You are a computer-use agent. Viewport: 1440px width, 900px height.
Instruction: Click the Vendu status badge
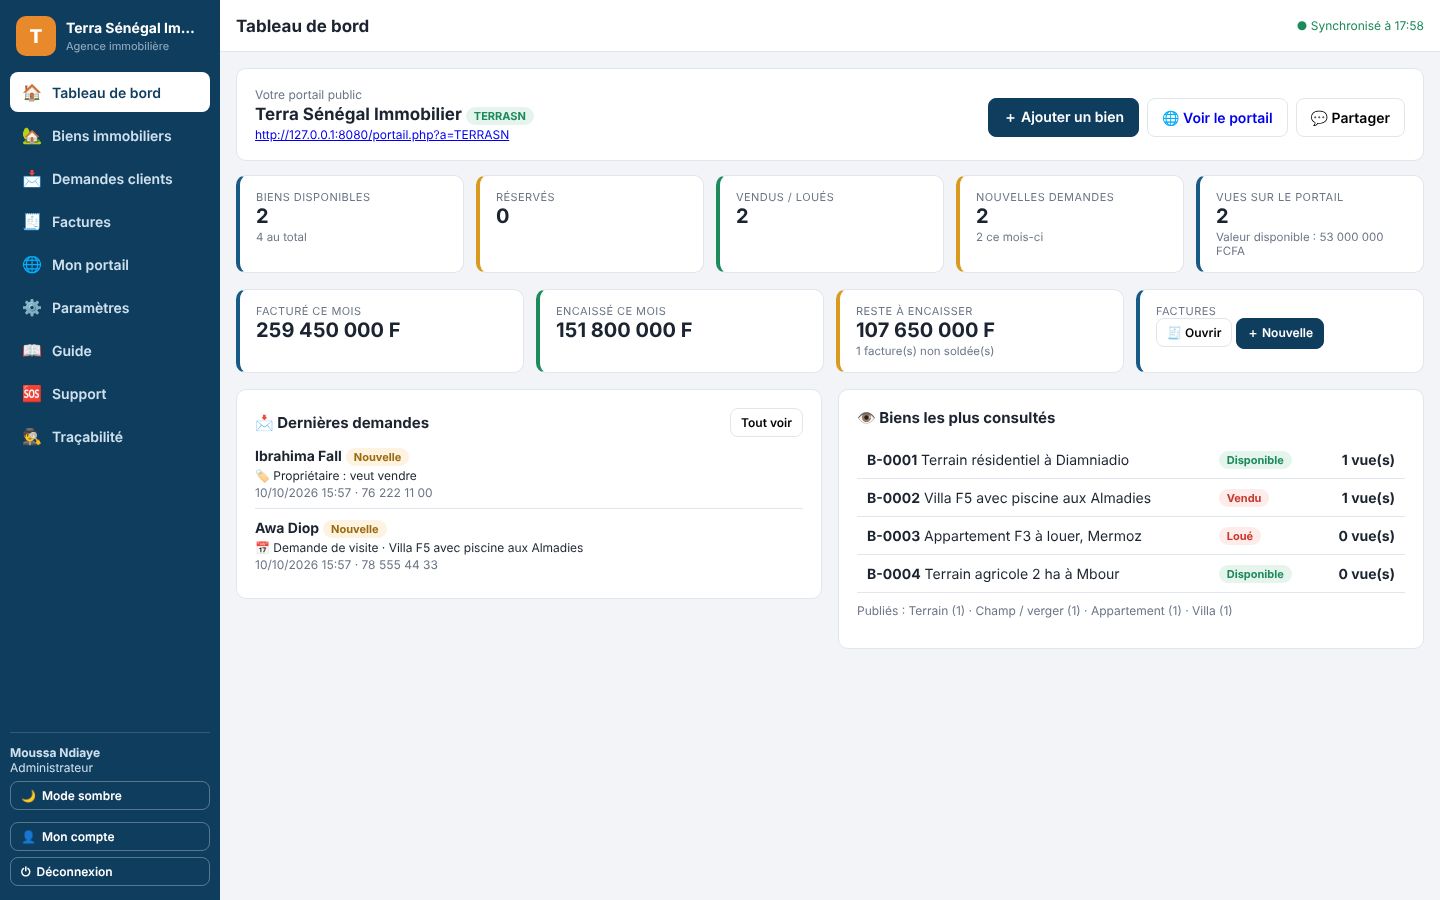point(1244,498)
